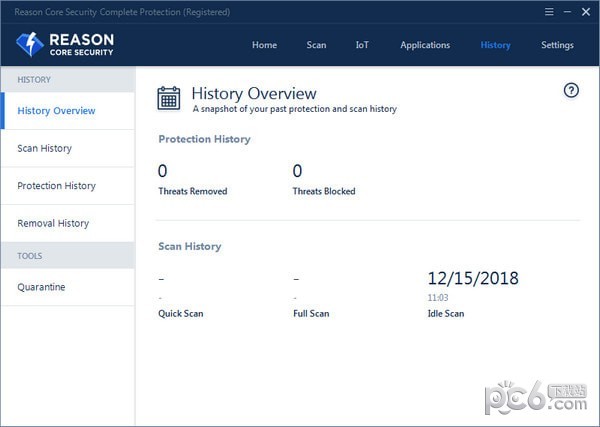Click the help question mark icon
Screen dimensions: 600x427
pos(571,91)
